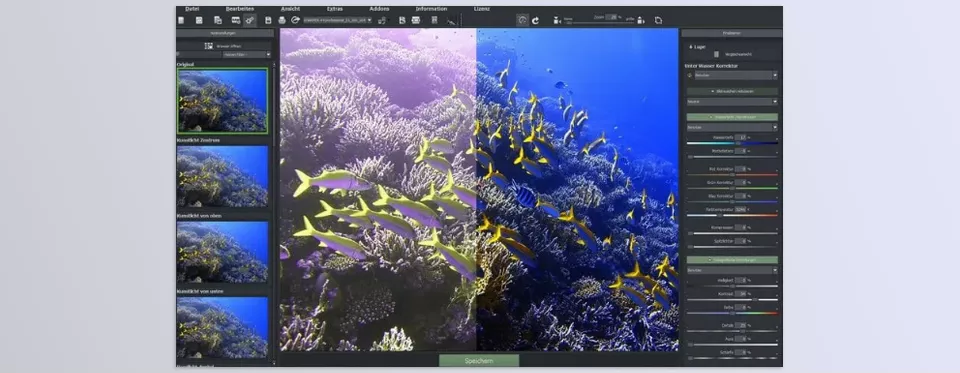This screenshot has height=373, width=960.
Task: Click the stacked-pages batch icon in toolbar
Action: pos(217,20)
